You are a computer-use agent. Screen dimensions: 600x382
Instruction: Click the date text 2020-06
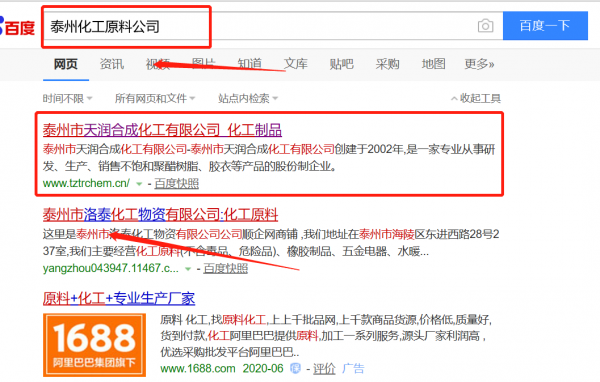(263, 369)
